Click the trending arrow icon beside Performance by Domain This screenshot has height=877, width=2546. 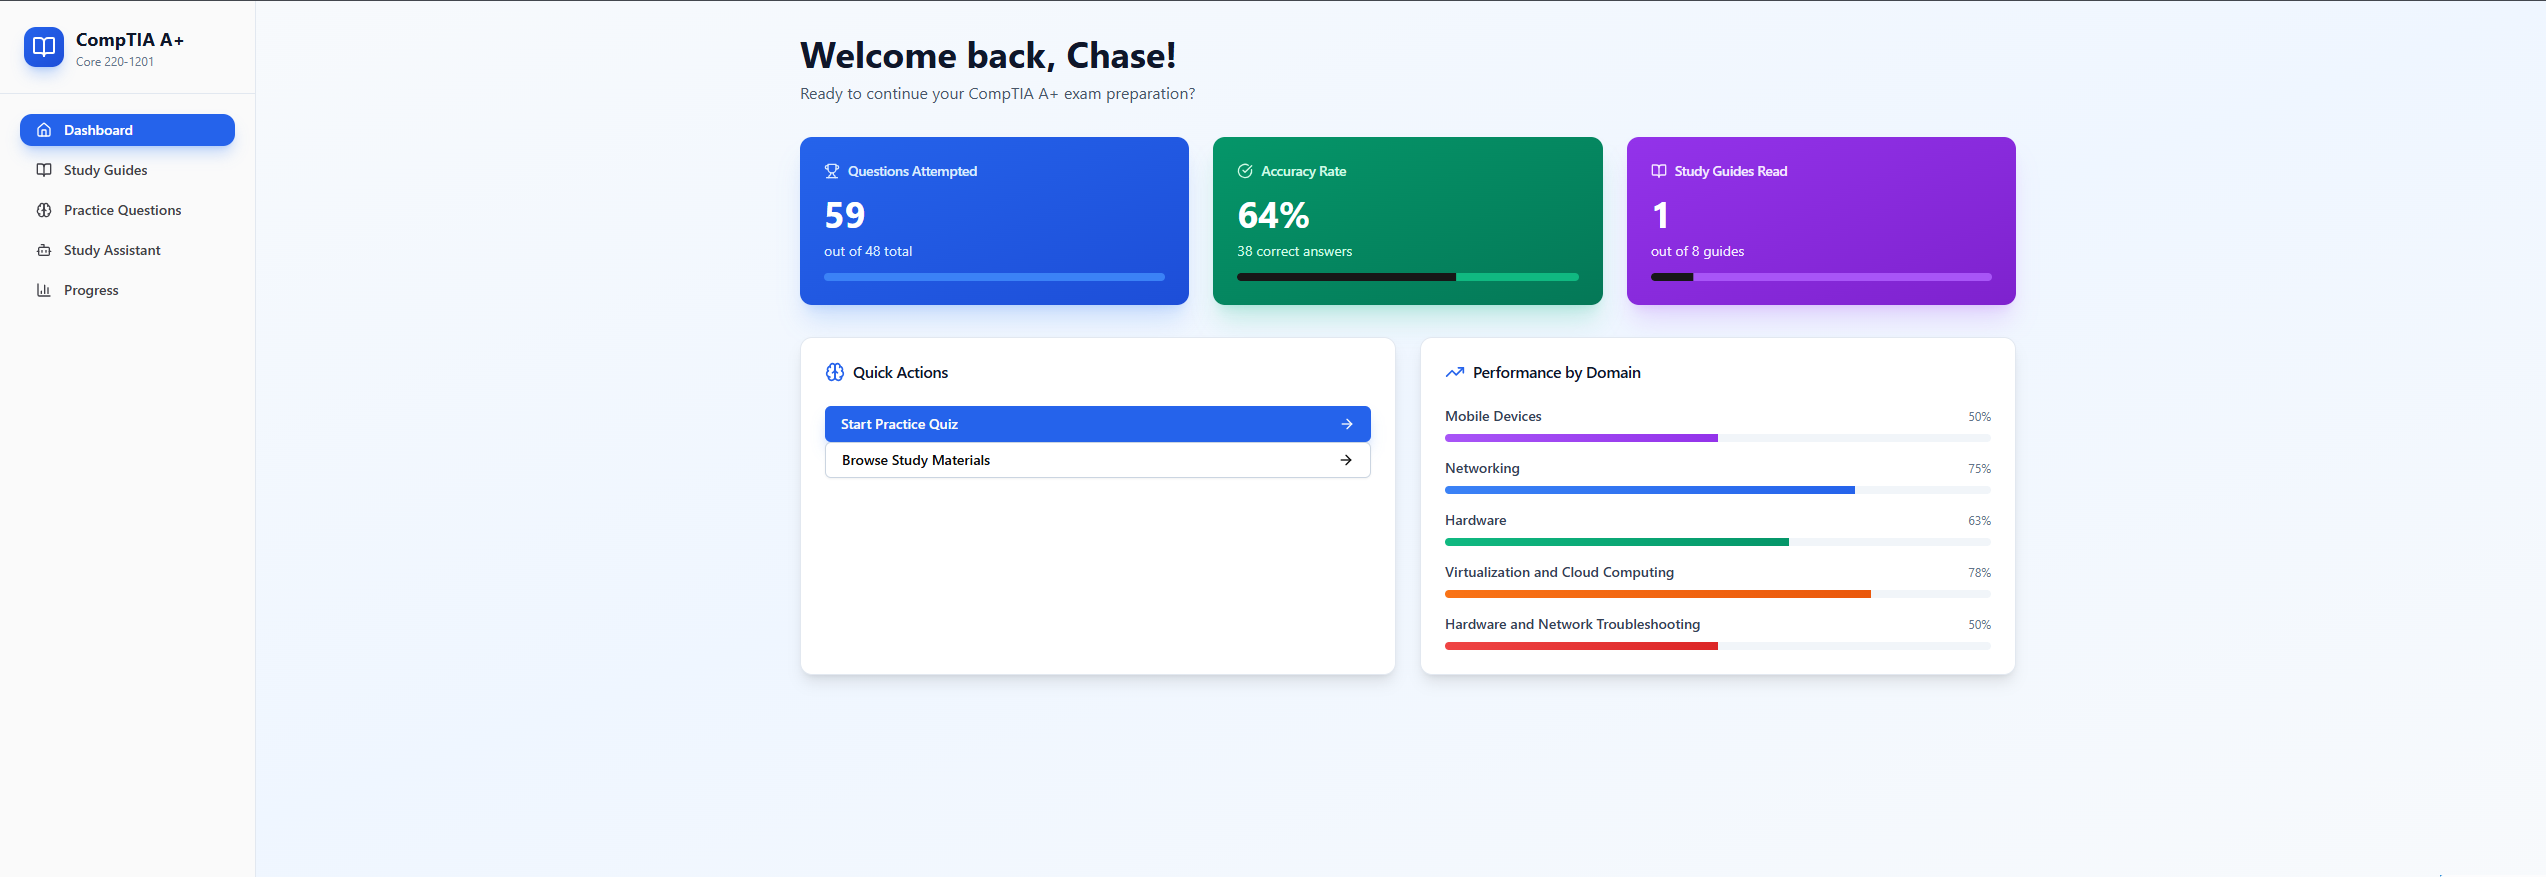pos(1455,372)
